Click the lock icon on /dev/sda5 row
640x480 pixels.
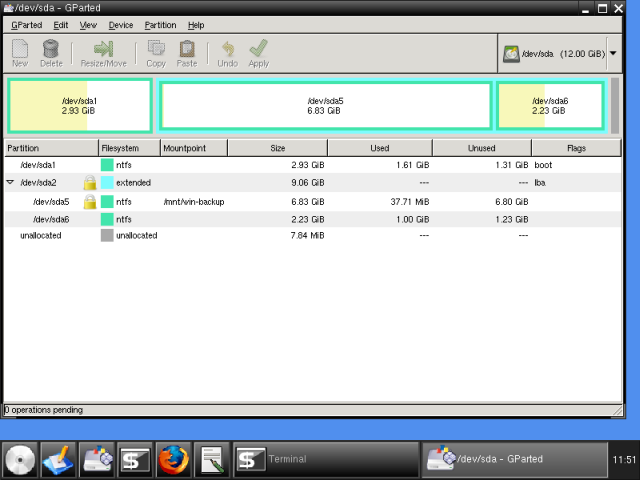click(90, 202)
